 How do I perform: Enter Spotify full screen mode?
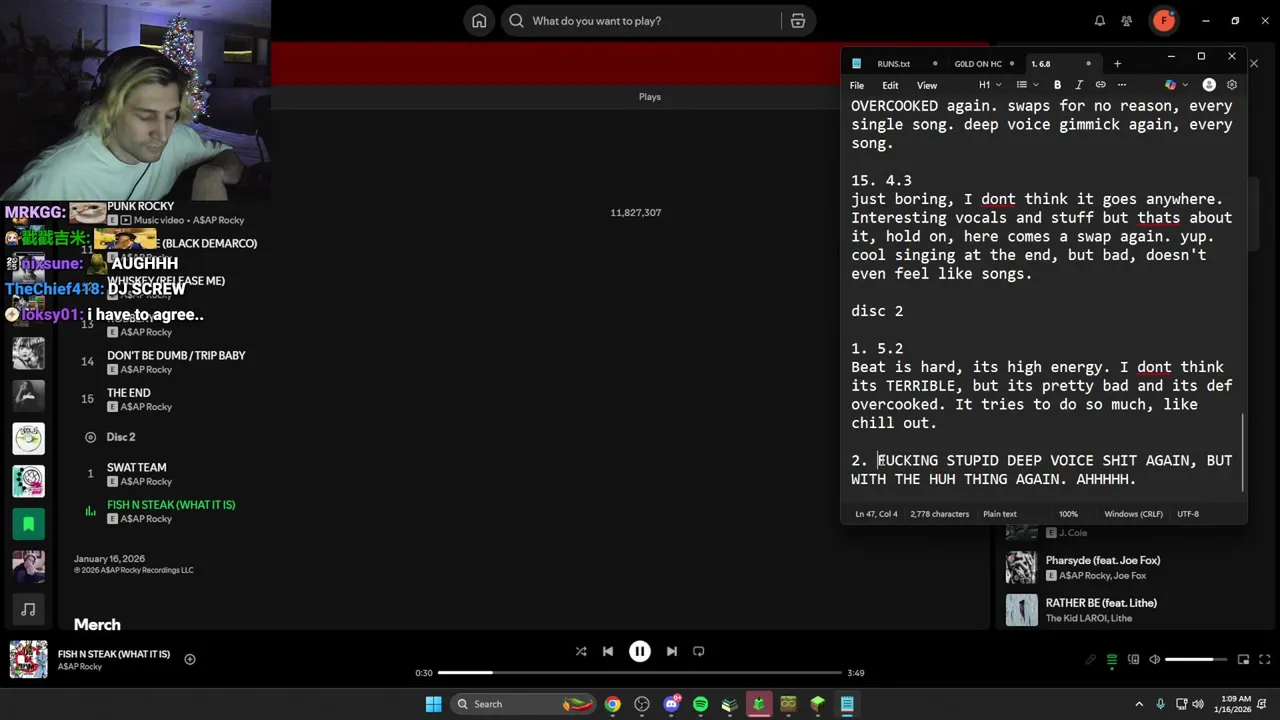pos(1264,659)
